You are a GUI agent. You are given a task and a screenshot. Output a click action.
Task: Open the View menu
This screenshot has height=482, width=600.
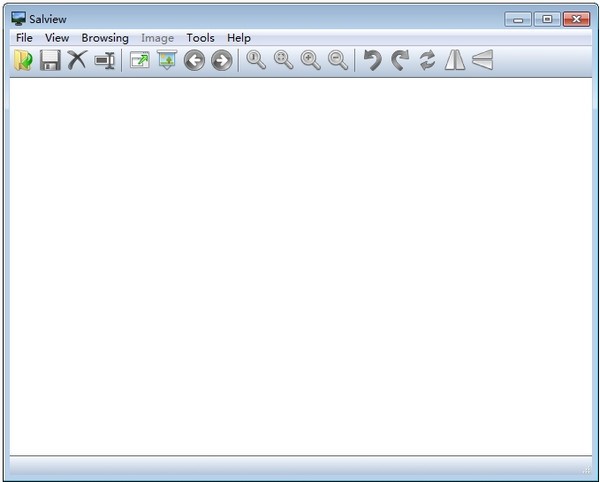57,38
